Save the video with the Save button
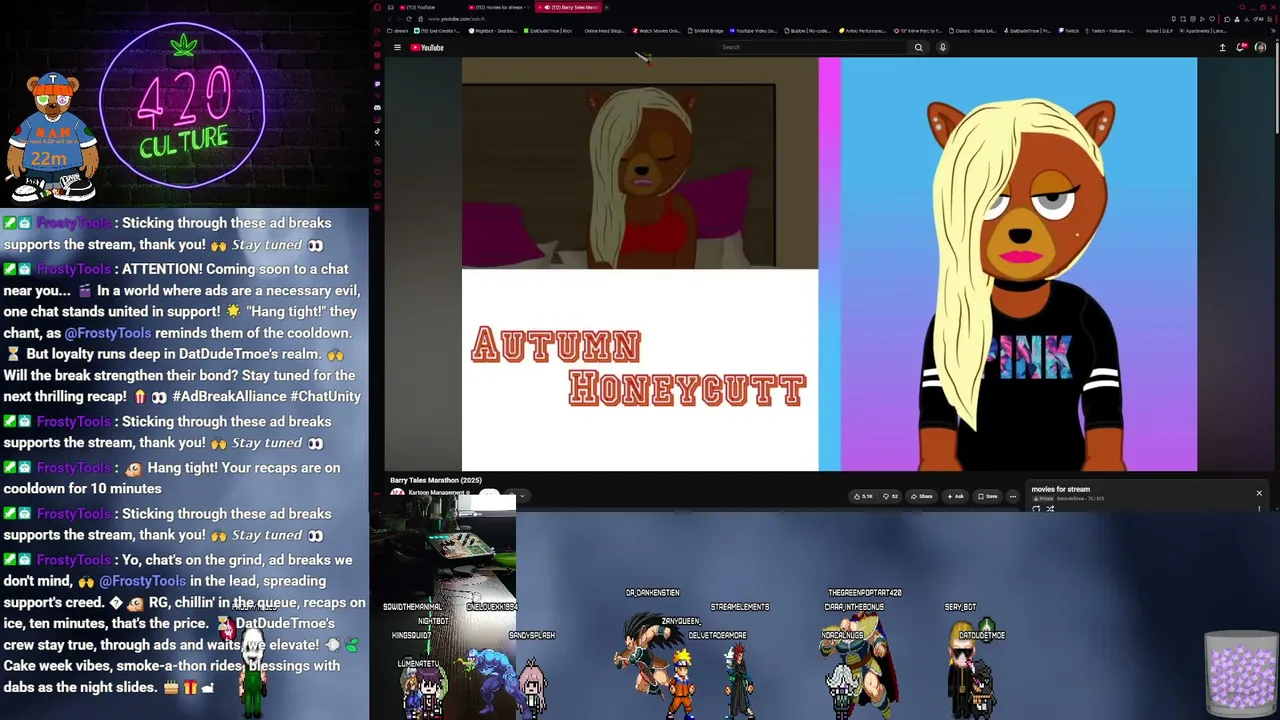 (x=987, y=496)
